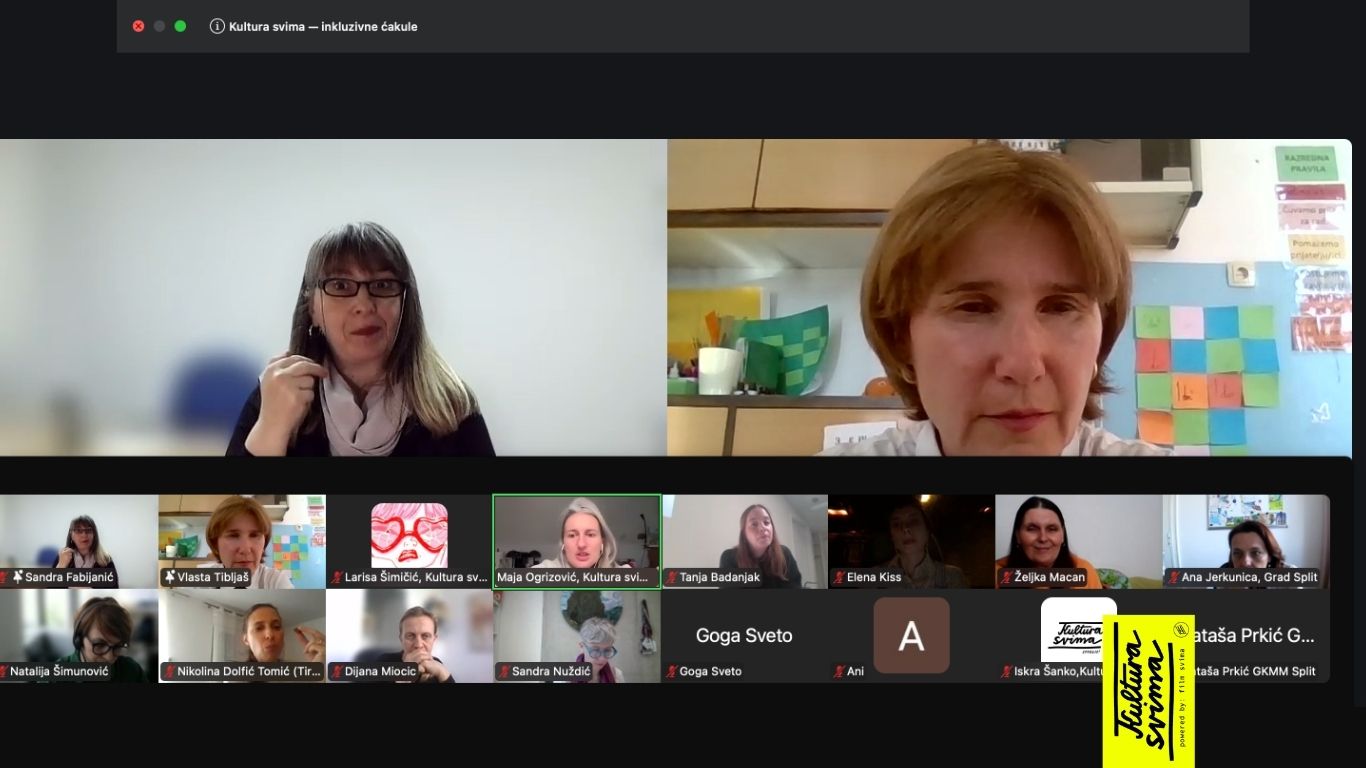Click muted mic icon on Sandra Nuždić

(x=504, y=671)
